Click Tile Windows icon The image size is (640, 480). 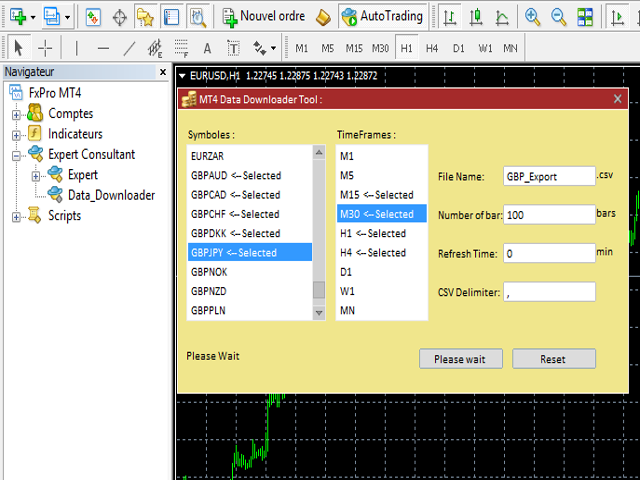point(584,17)
